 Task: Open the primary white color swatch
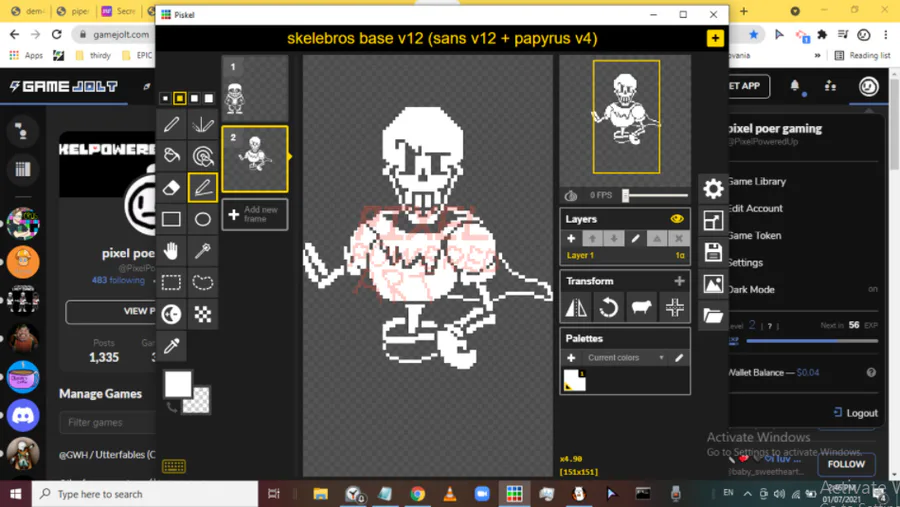[x=178, y=384]
